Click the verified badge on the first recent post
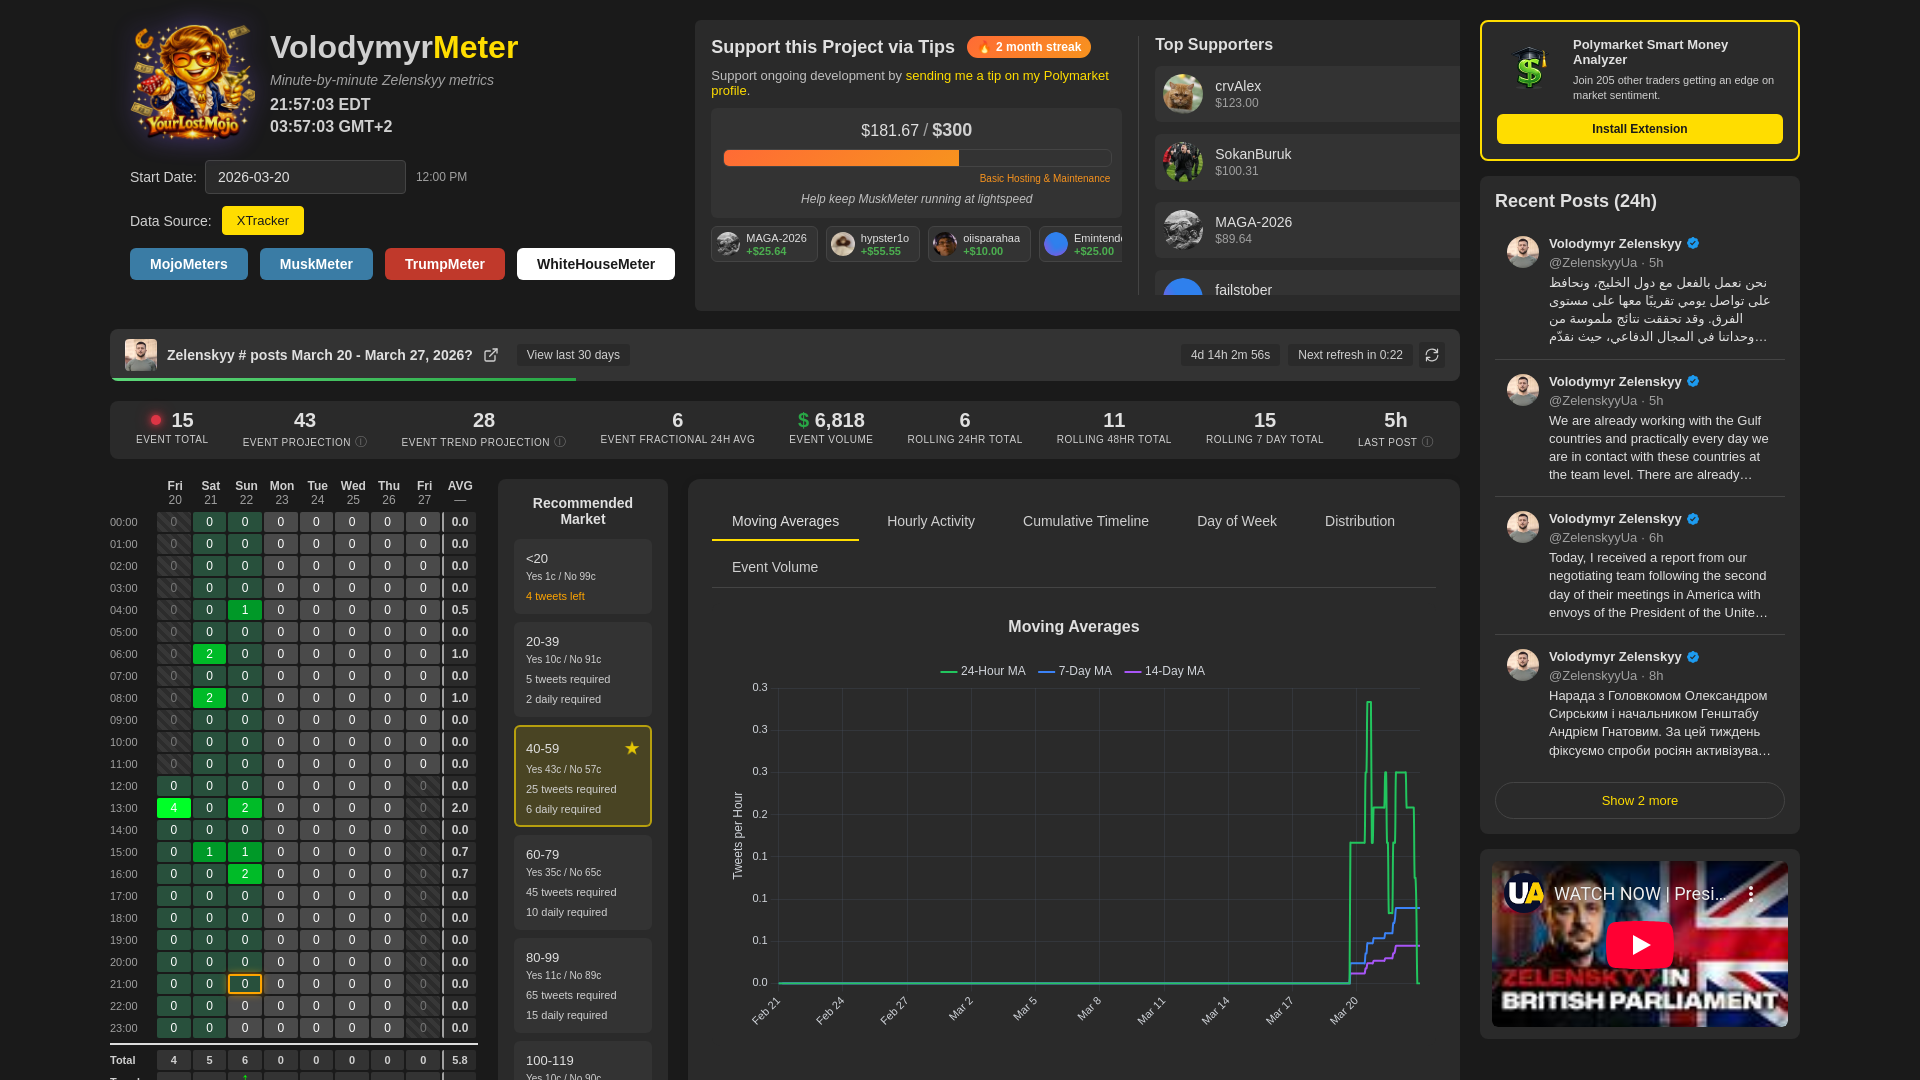Image resolution: width=1920 pixels, height=1080 pixels. 1693,243
